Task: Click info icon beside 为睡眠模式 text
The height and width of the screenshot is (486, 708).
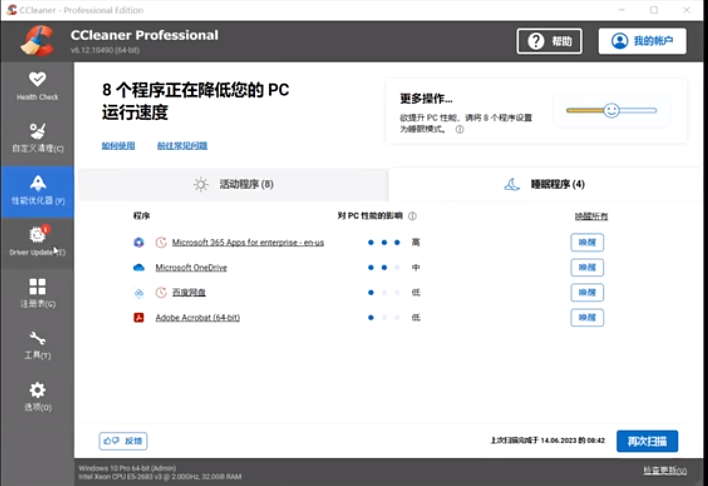Action: (x=459, y=129)
